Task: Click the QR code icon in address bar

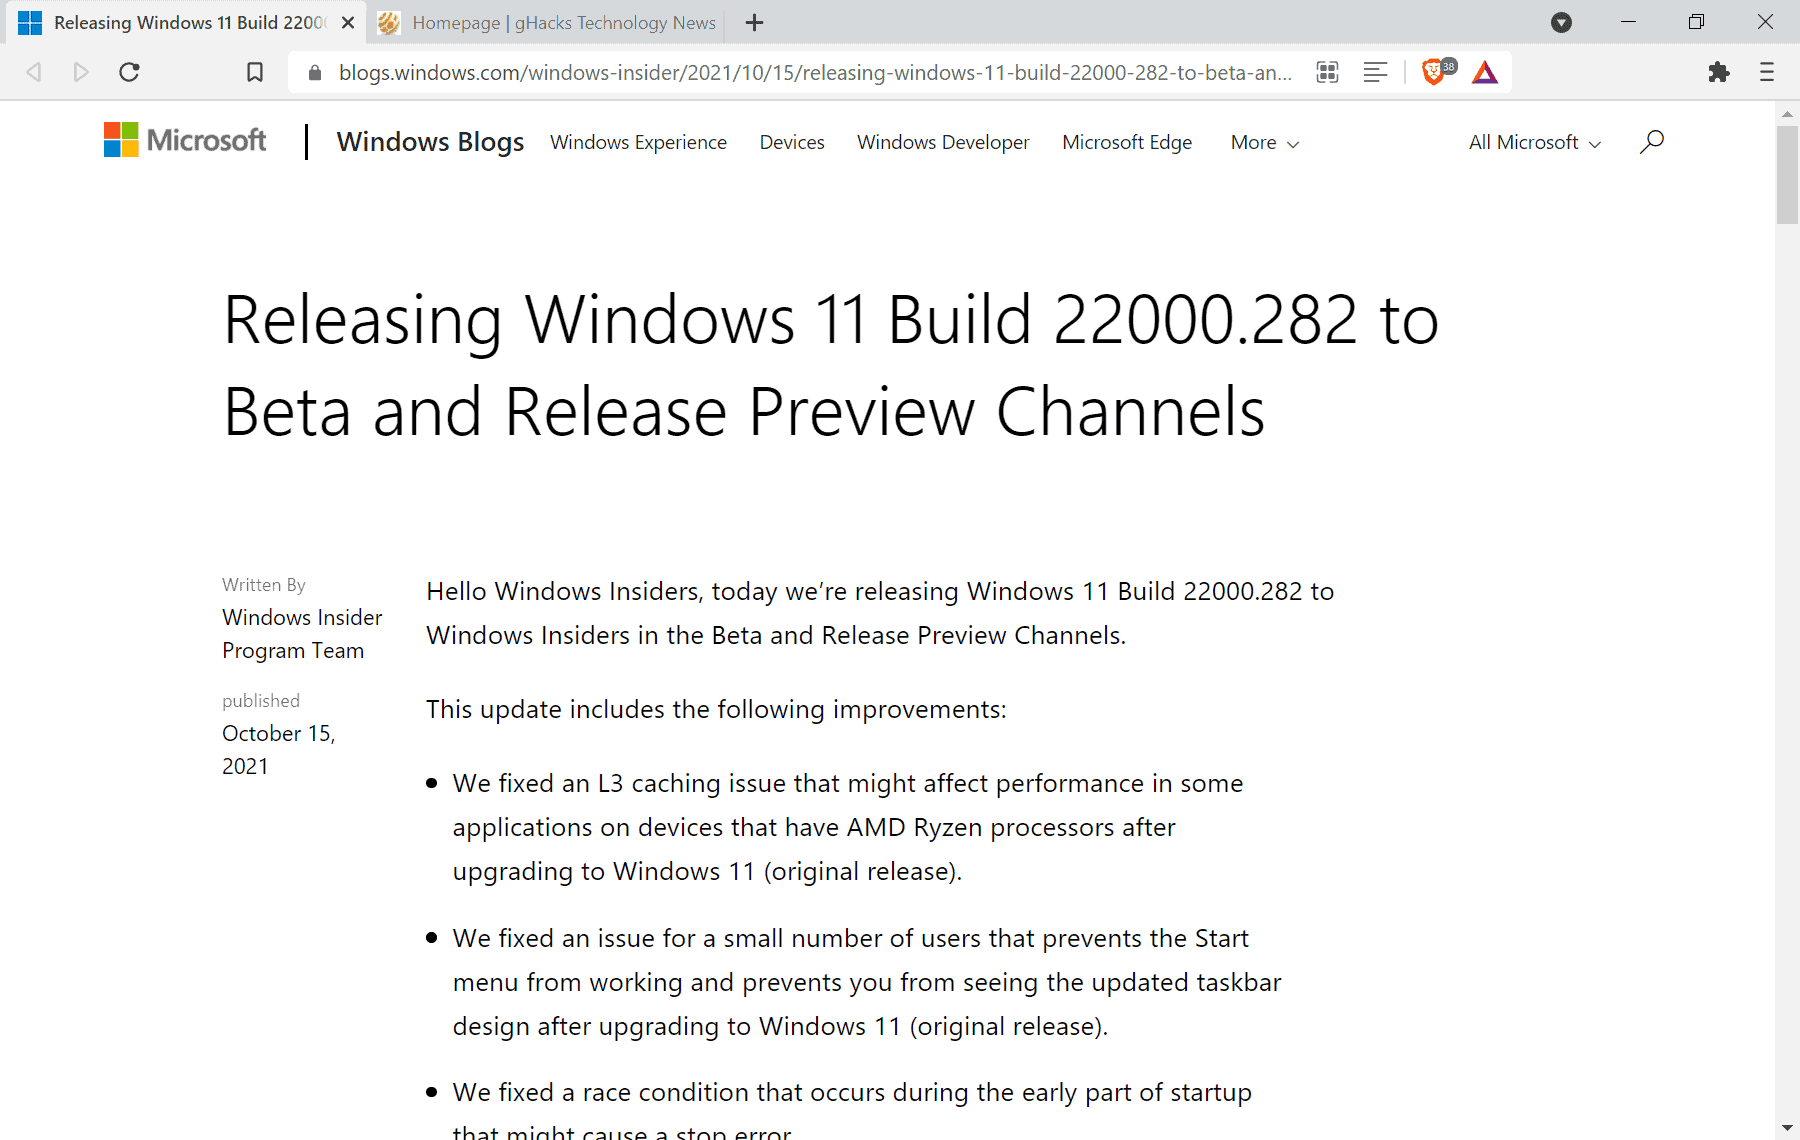Action: 1327,72
